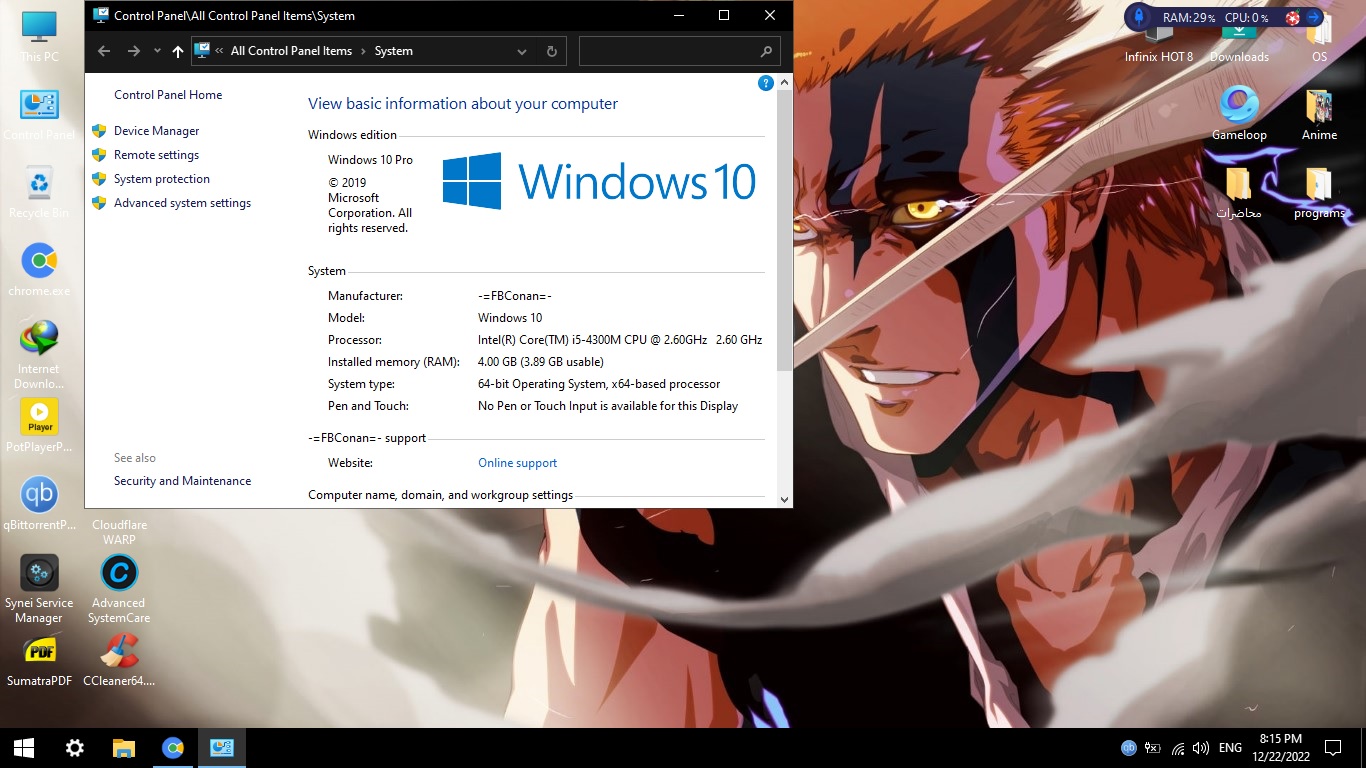Open the Windows Start menu
1366x768 pixels.
click(24, 748)
